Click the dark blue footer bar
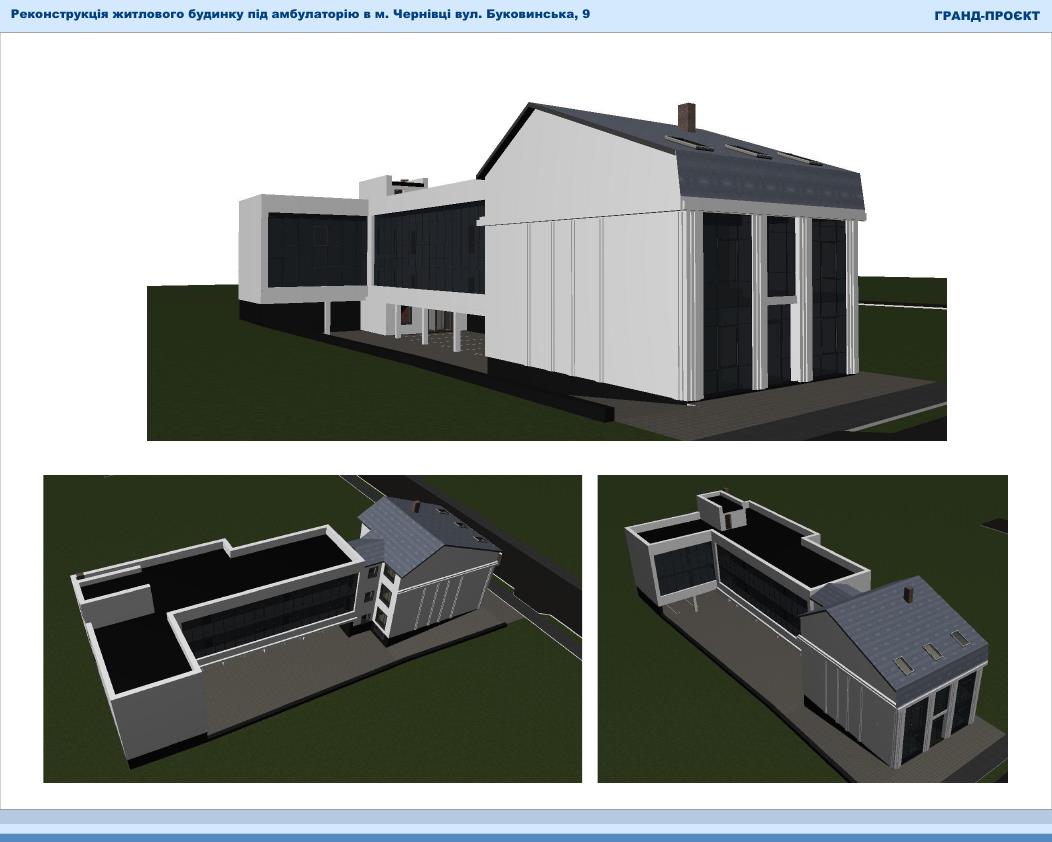Viewport: 1052px width, 842px height. (526, 837)
